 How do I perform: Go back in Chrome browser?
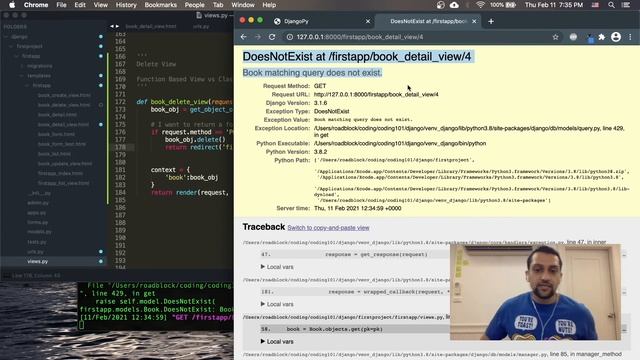(244, 37)
